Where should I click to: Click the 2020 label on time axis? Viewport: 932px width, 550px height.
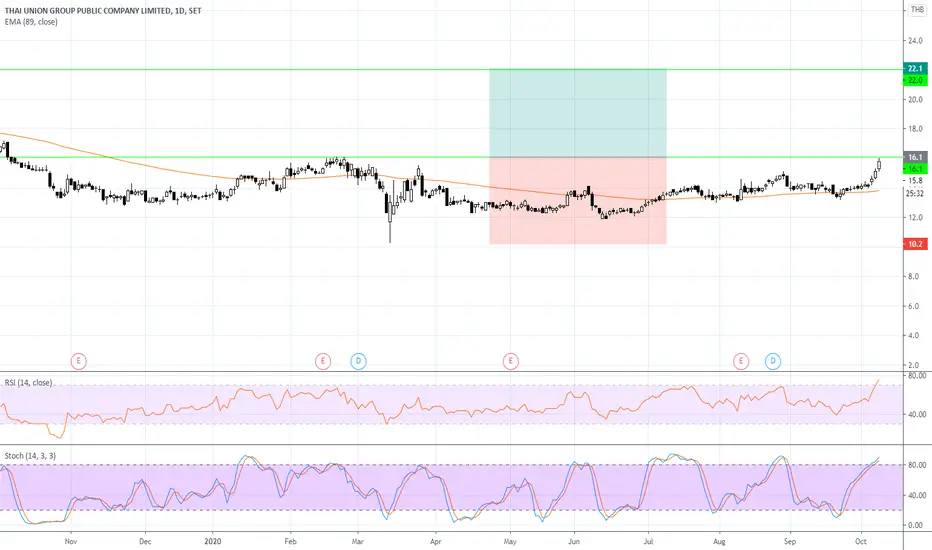coord(212,542)
